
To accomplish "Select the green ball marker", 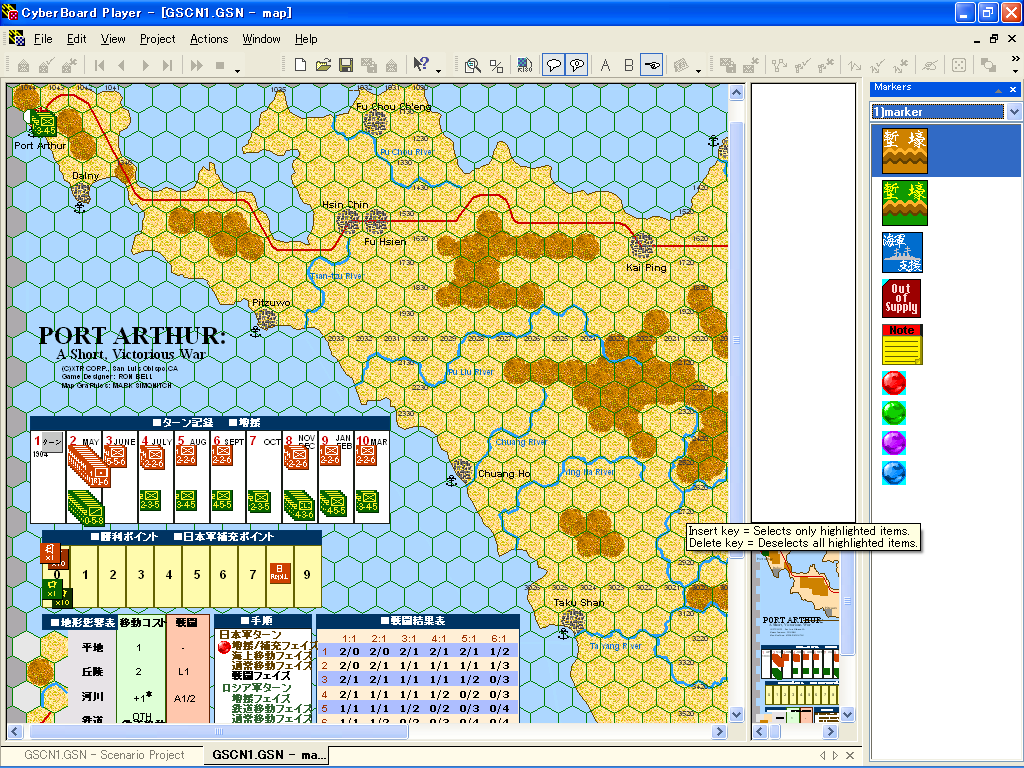I will click(893, 413).
